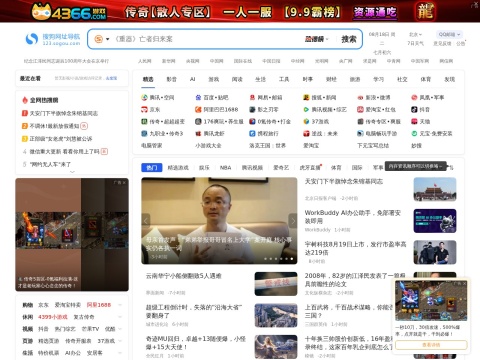
Task: Select the 热门 news tab
Action: (x=152, y=167)
